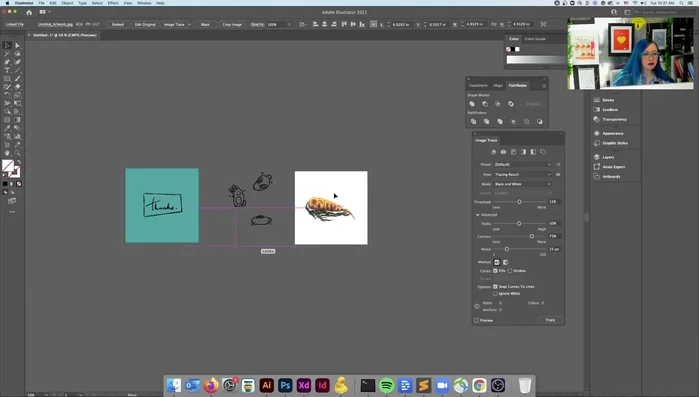Click Minus Front in Pathfinder
Screen dimensions: 699x397
click(x=485, y=104)
